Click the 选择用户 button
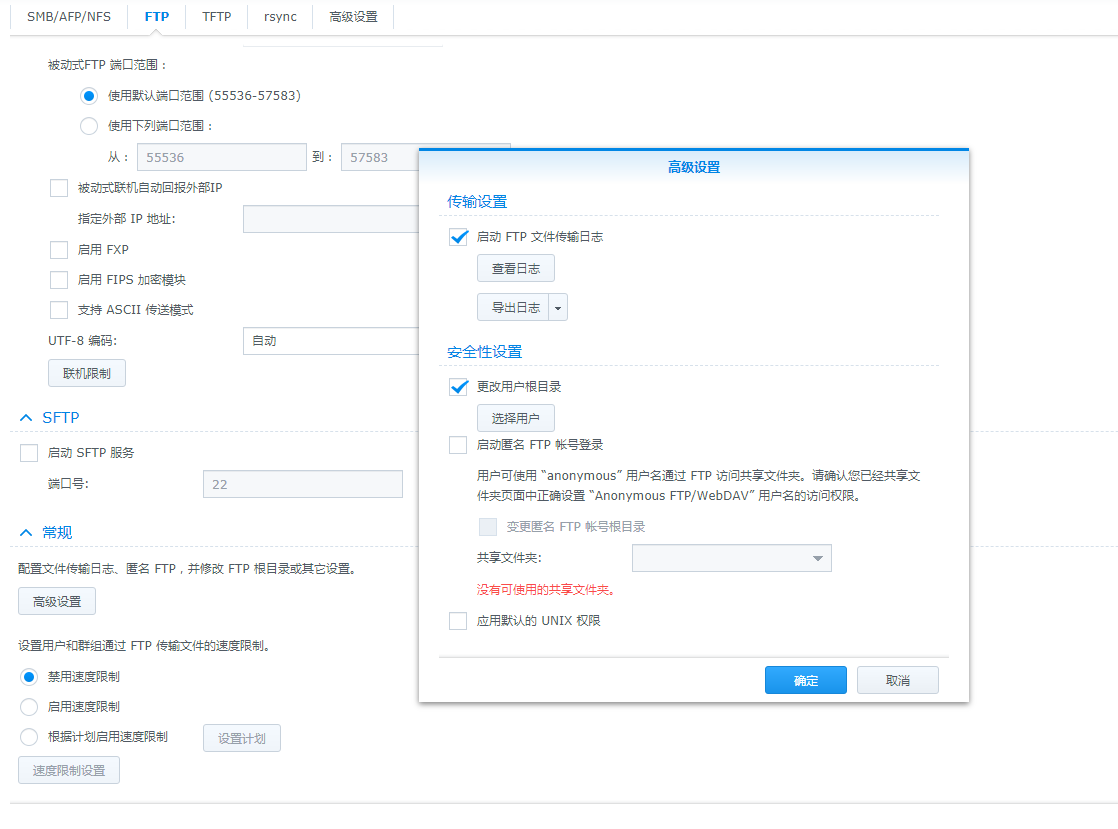Image resolution: width=1118 pixels, height=829 pixels. coord(516,418)
